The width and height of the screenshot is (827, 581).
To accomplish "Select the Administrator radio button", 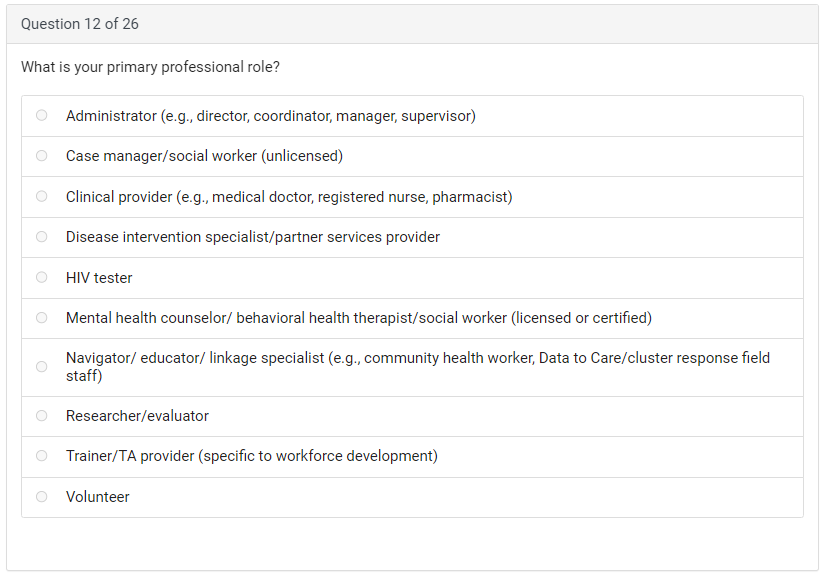I will click(42, 116).
